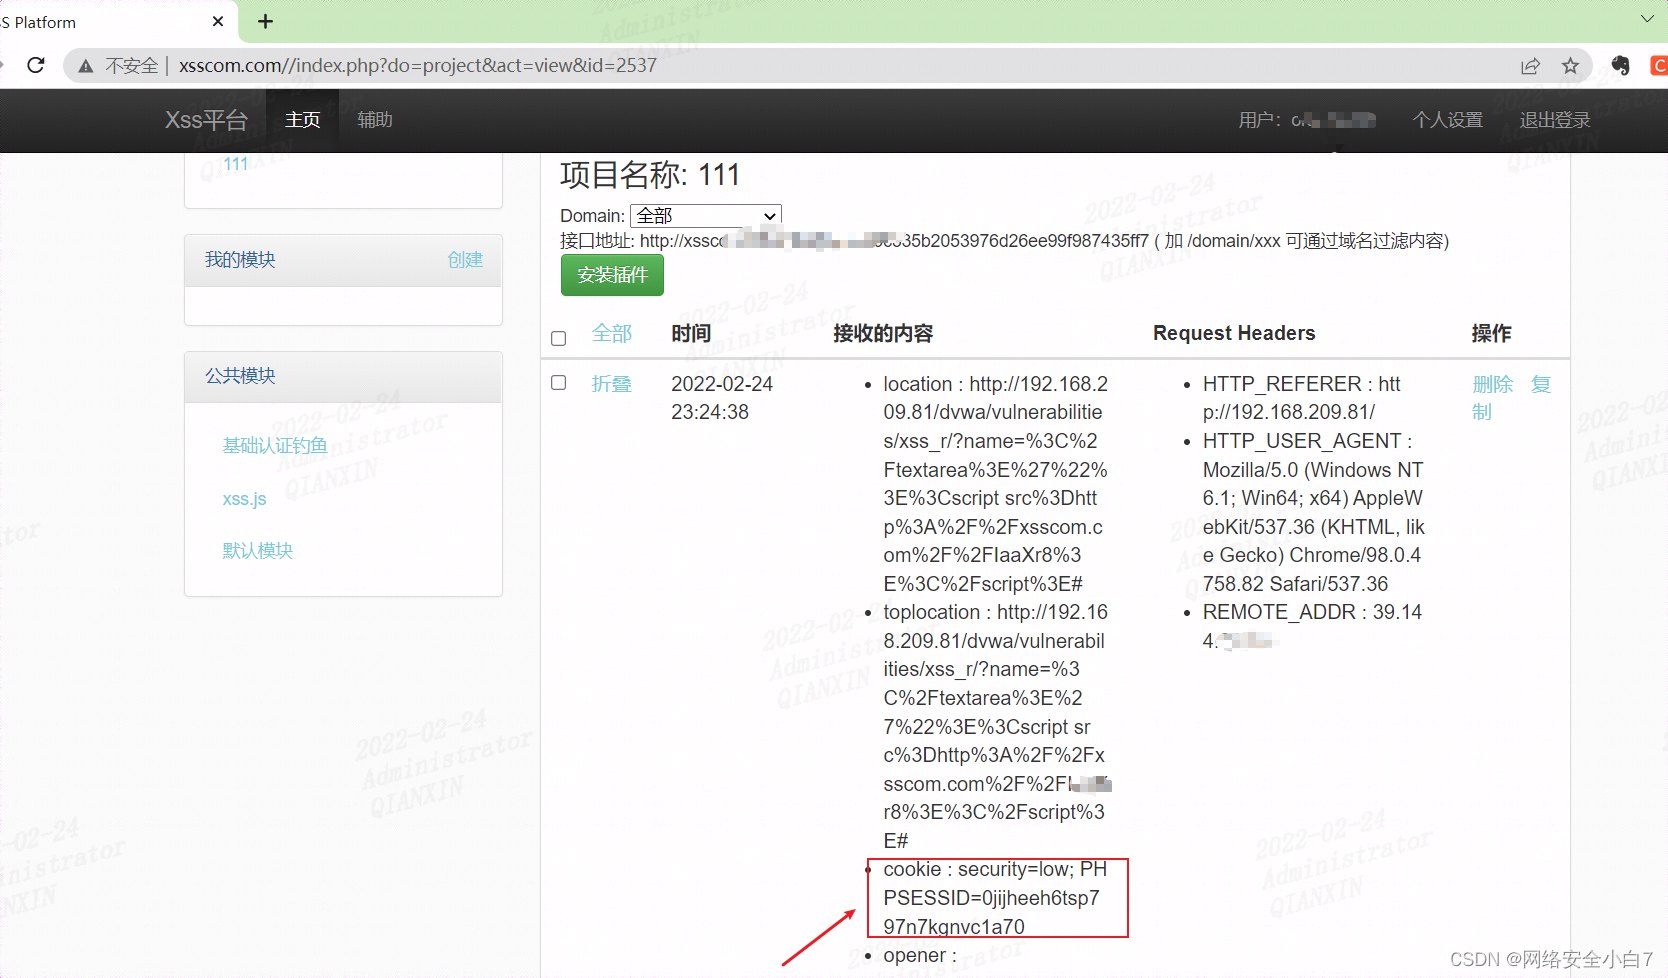This screenshot has width=1668, height=978.
Task: Click the location entry in received content
Action: tap(995, 484)
